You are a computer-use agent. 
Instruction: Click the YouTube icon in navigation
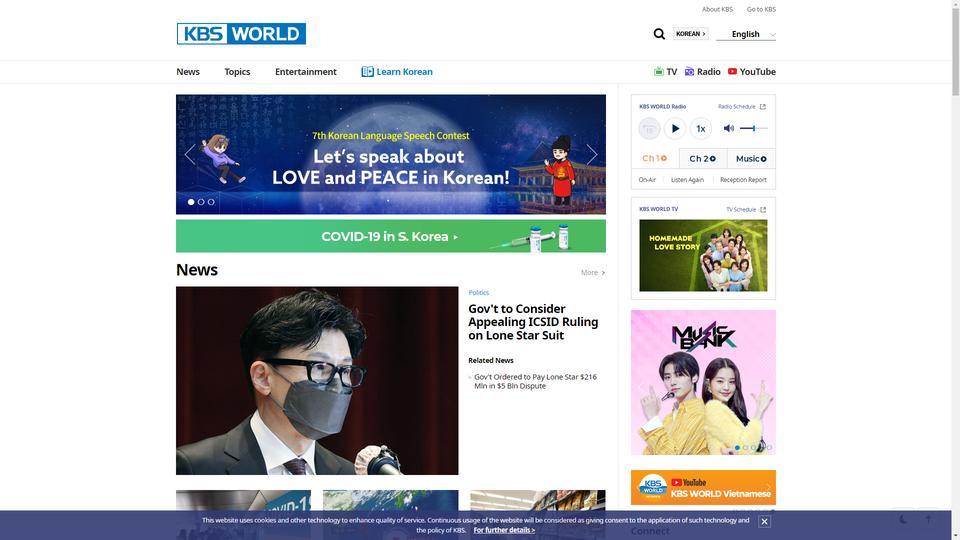coord(732,71)
